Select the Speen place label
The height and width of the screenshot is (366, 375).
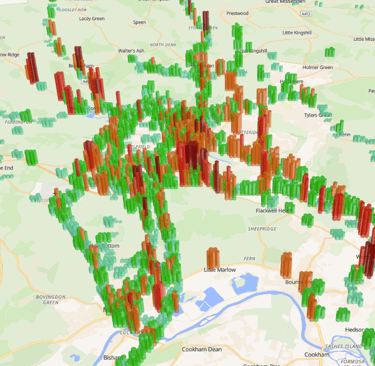tap(139, 22)
